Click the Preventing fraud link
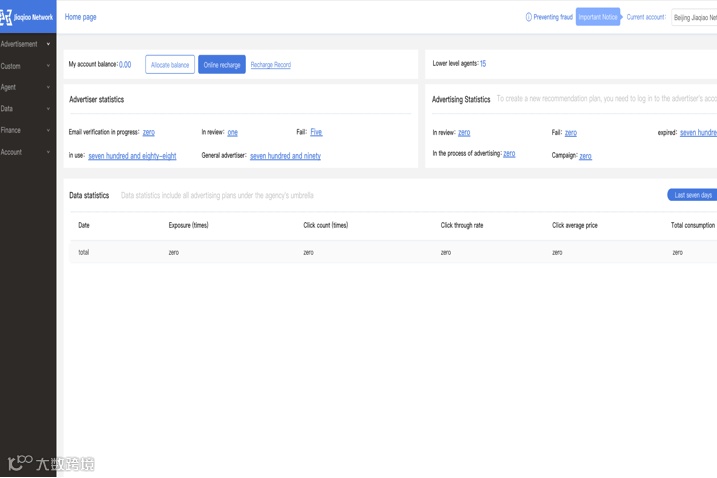This screenshot has height=478, width=717. [553, 17]
